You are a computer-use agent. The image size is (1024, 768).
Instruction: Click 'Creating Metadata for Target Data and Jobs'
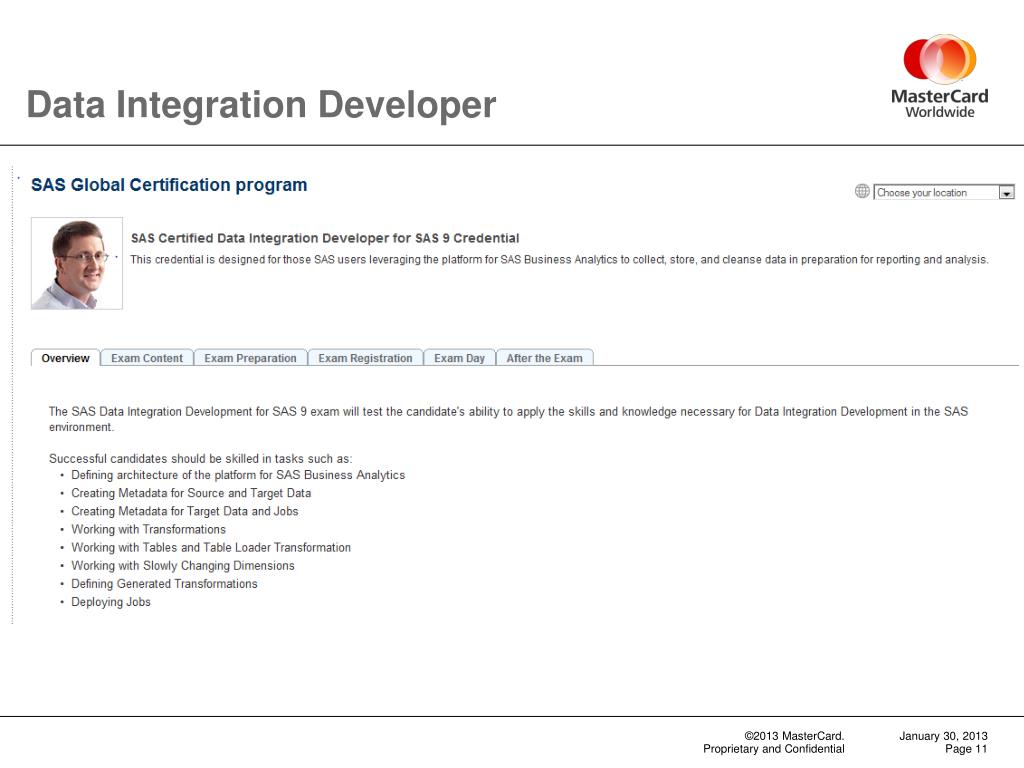point(185,511)
